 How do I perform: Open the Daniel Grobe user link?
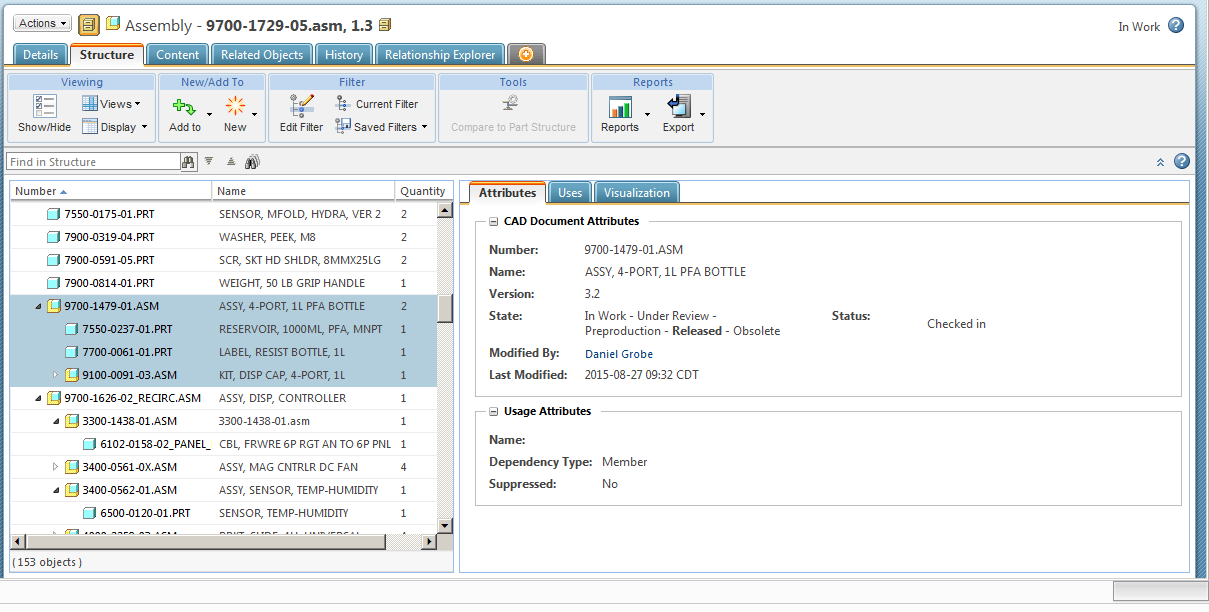[619, 354]
